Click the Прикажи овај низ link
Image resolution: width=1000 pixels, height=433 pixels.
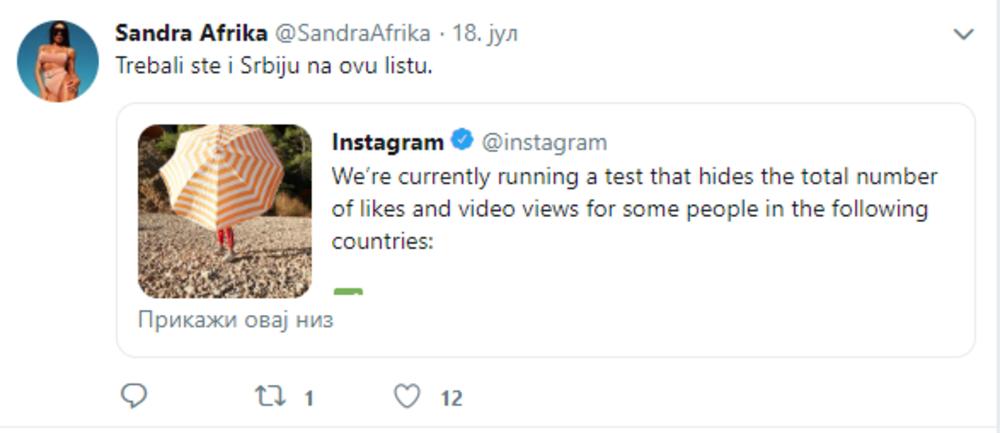[235, 321]
